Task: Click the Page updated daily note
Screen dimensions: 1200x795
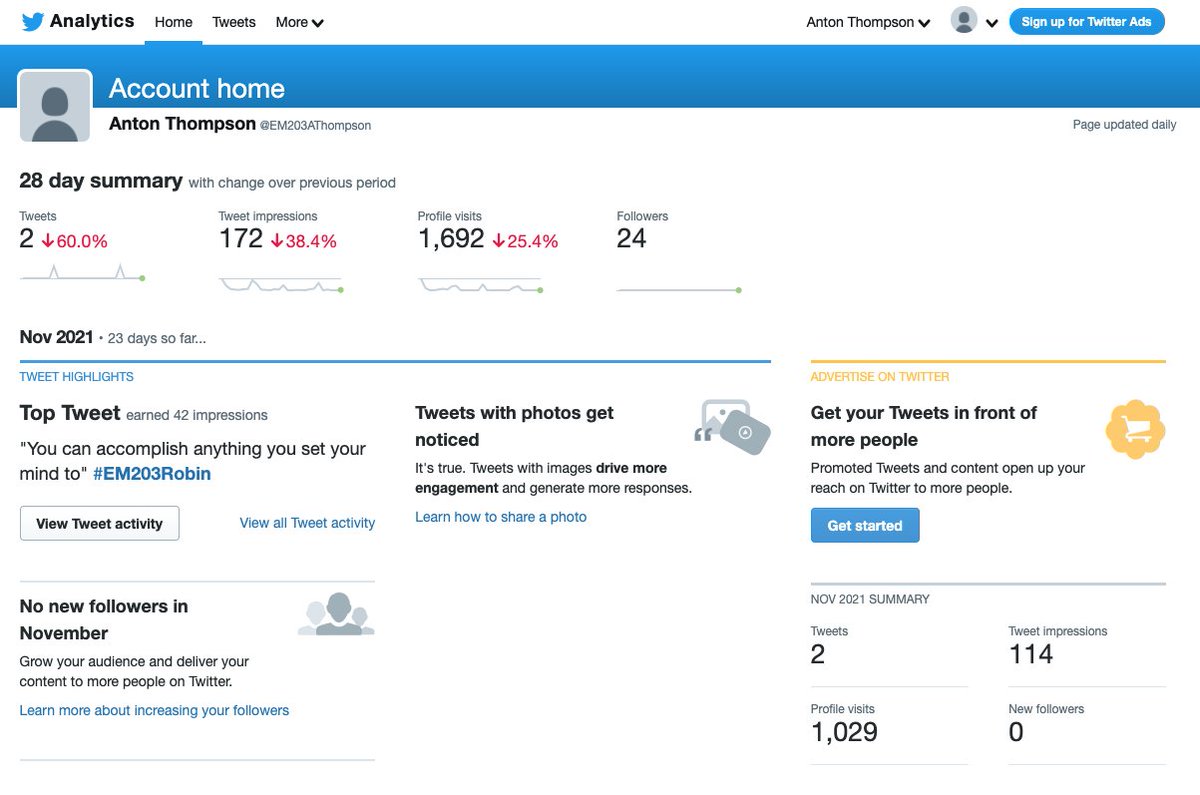Action: pos(1124,125)
